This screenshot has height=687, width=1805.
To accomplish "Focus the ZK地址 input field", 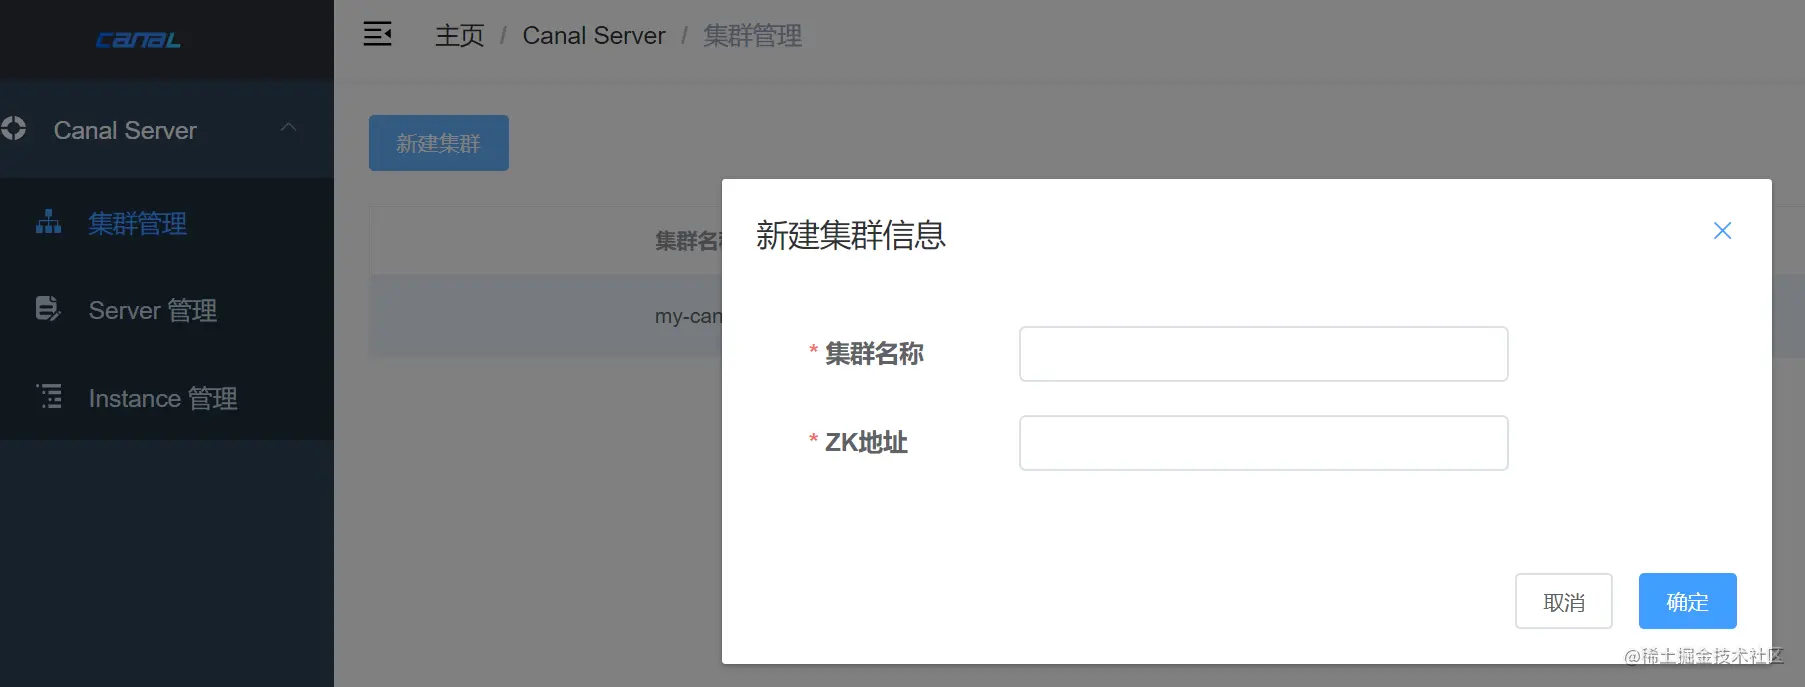I will tap(1263, 443).
